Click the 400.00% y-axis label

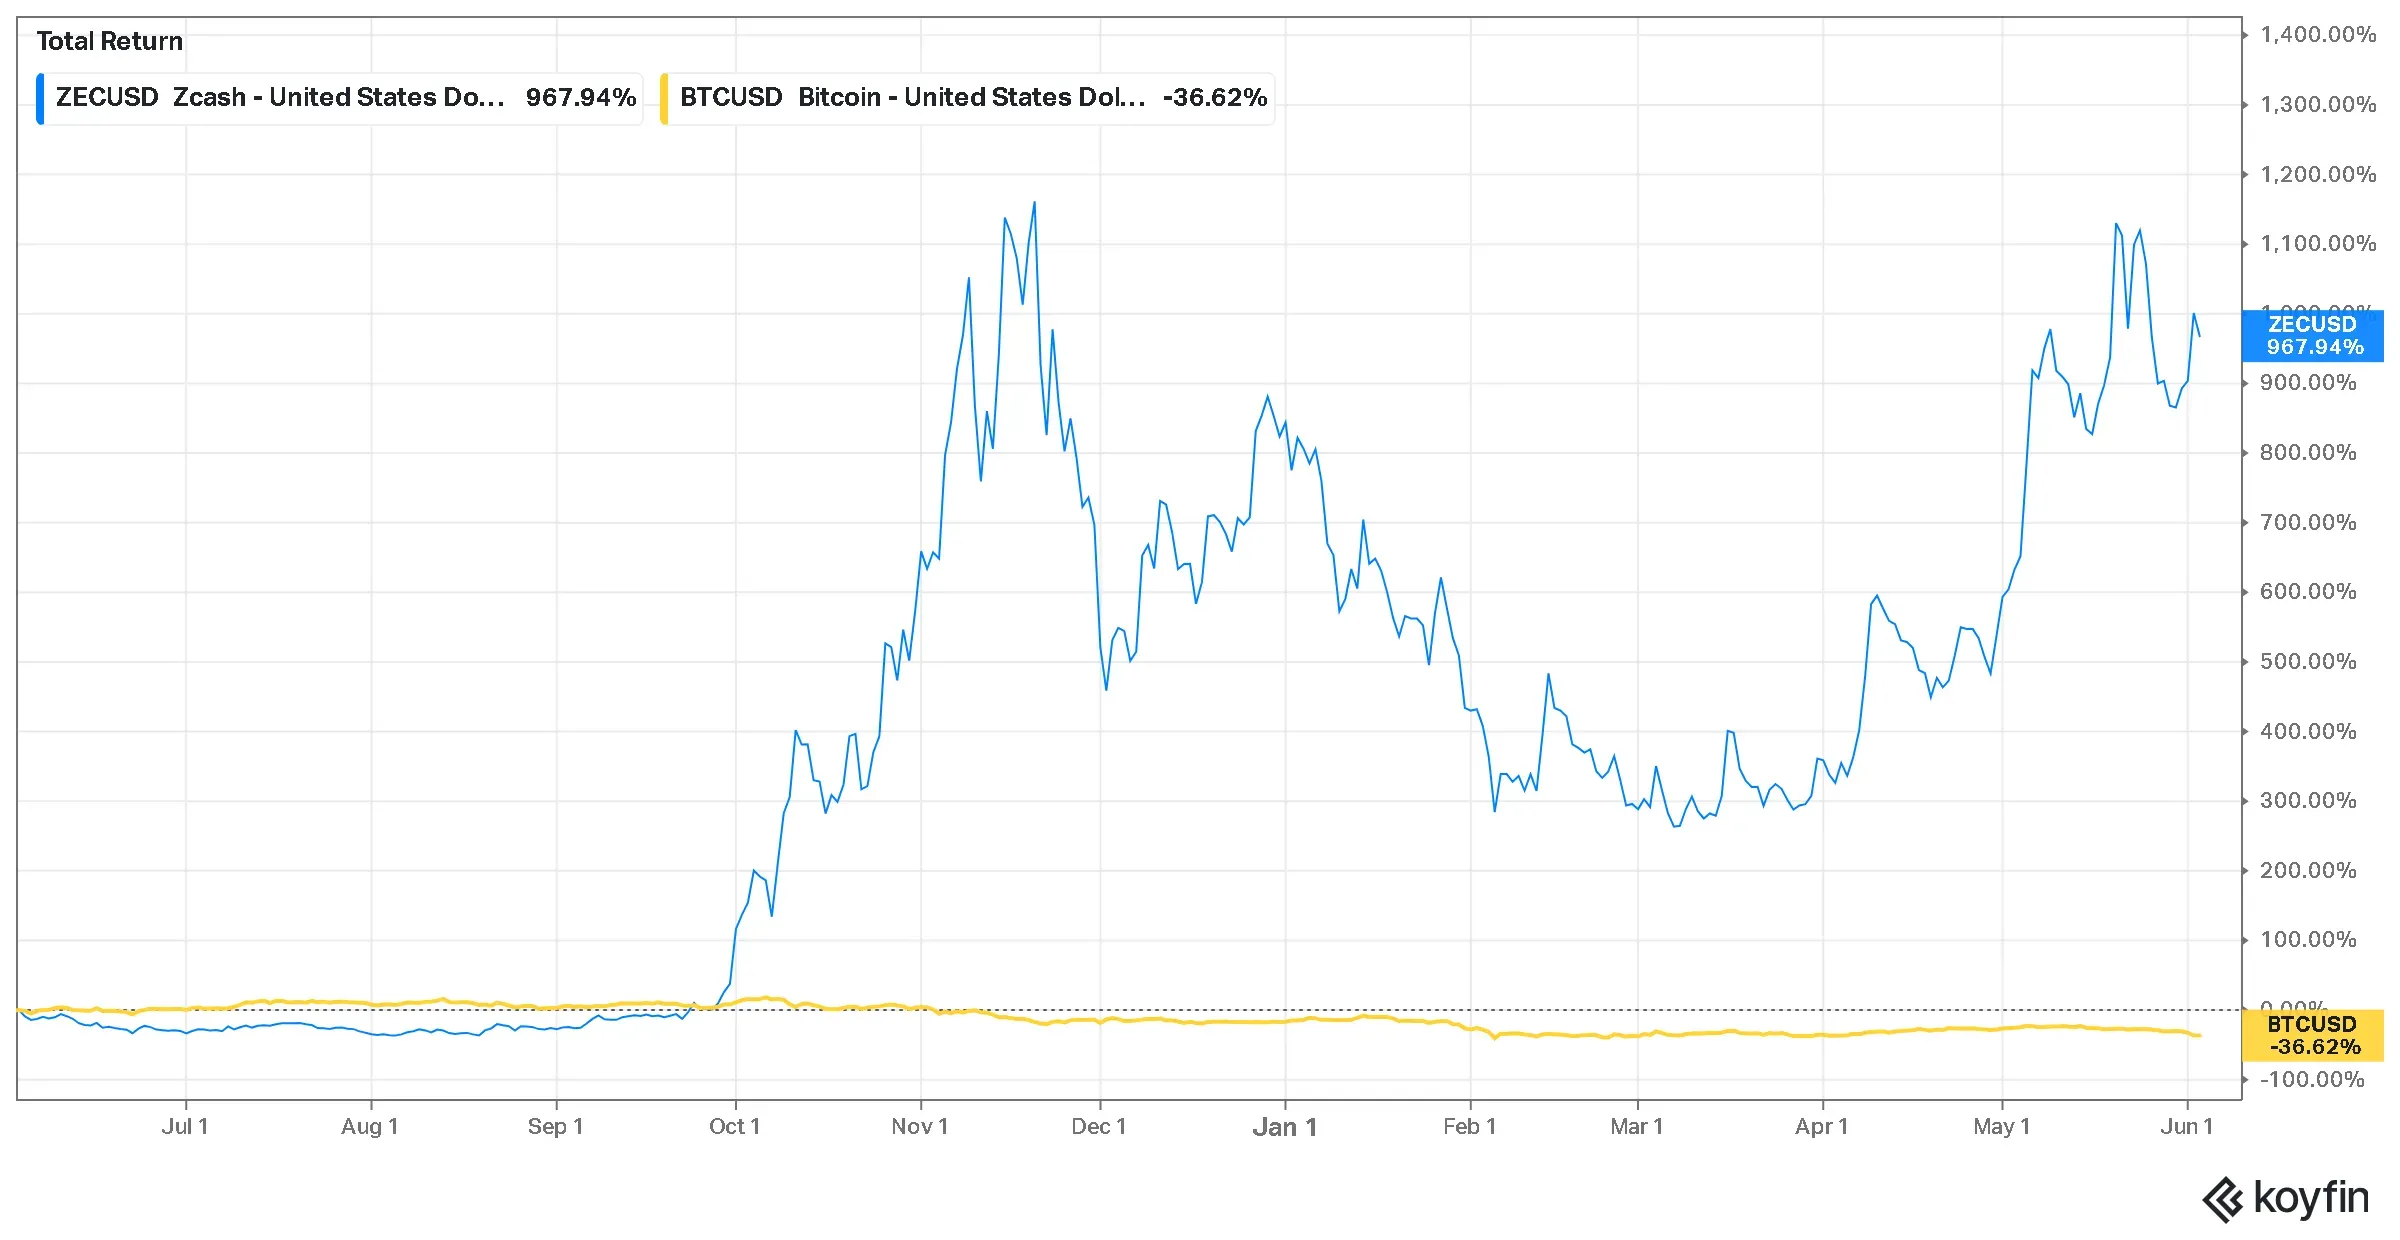[2308, 732]
